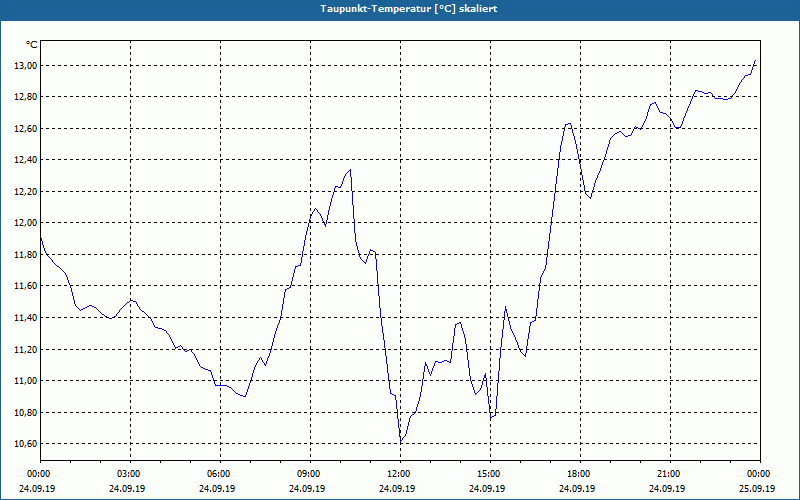
Task: Pick the 12:00 time label
Action: tap(398, 474)
